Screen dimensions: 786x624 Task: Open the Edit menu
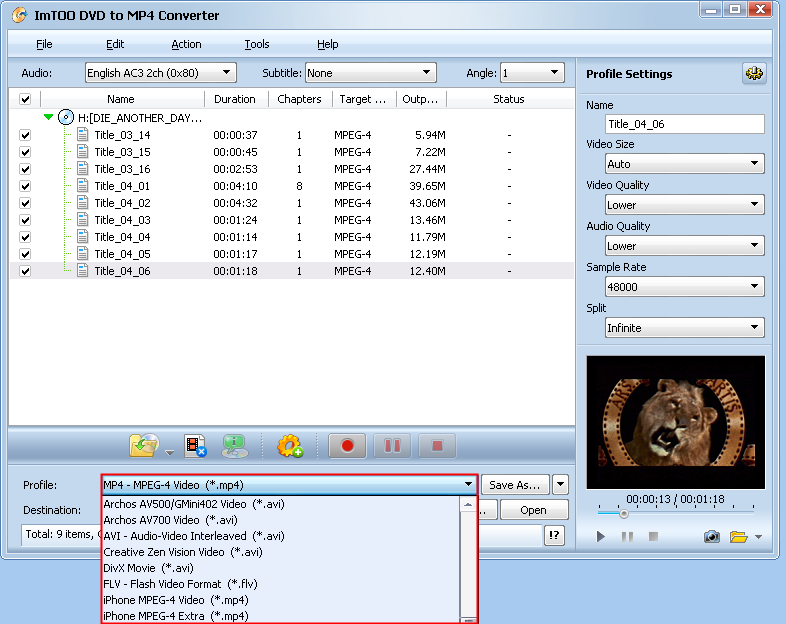pyautogui.click(x=115, y=44)
